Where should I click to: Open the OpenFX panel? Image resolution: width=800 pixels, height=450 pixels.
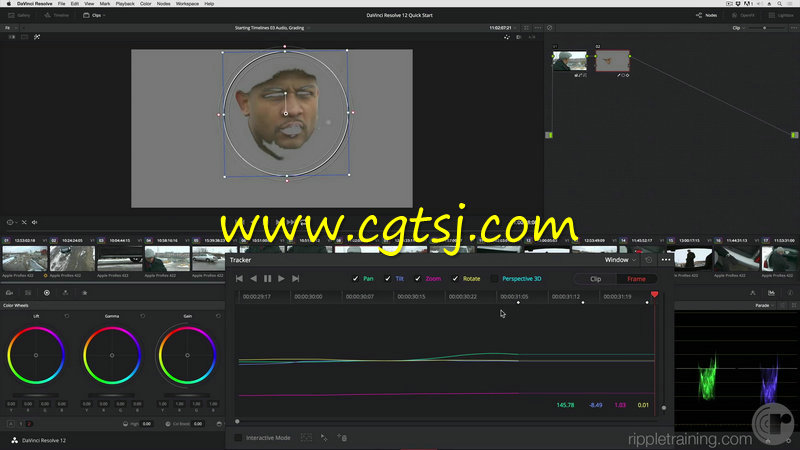click(x=743, y=15)
